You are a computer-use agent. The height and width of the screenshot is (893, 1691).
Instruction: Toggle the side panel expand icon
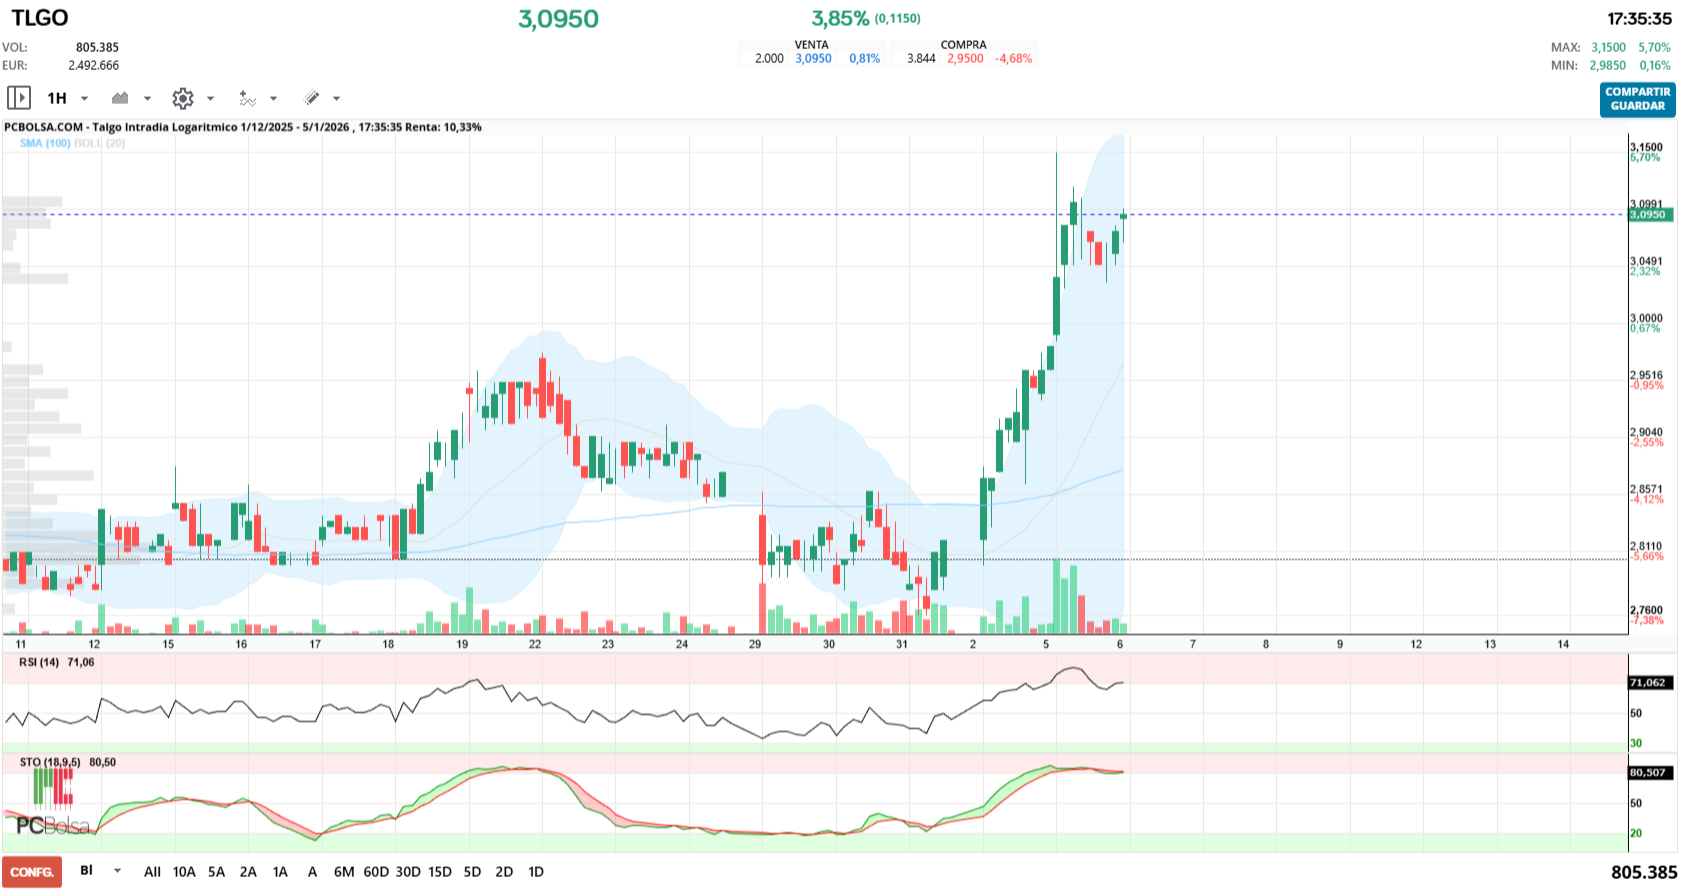pyautogui.click(x=18, y=98)
